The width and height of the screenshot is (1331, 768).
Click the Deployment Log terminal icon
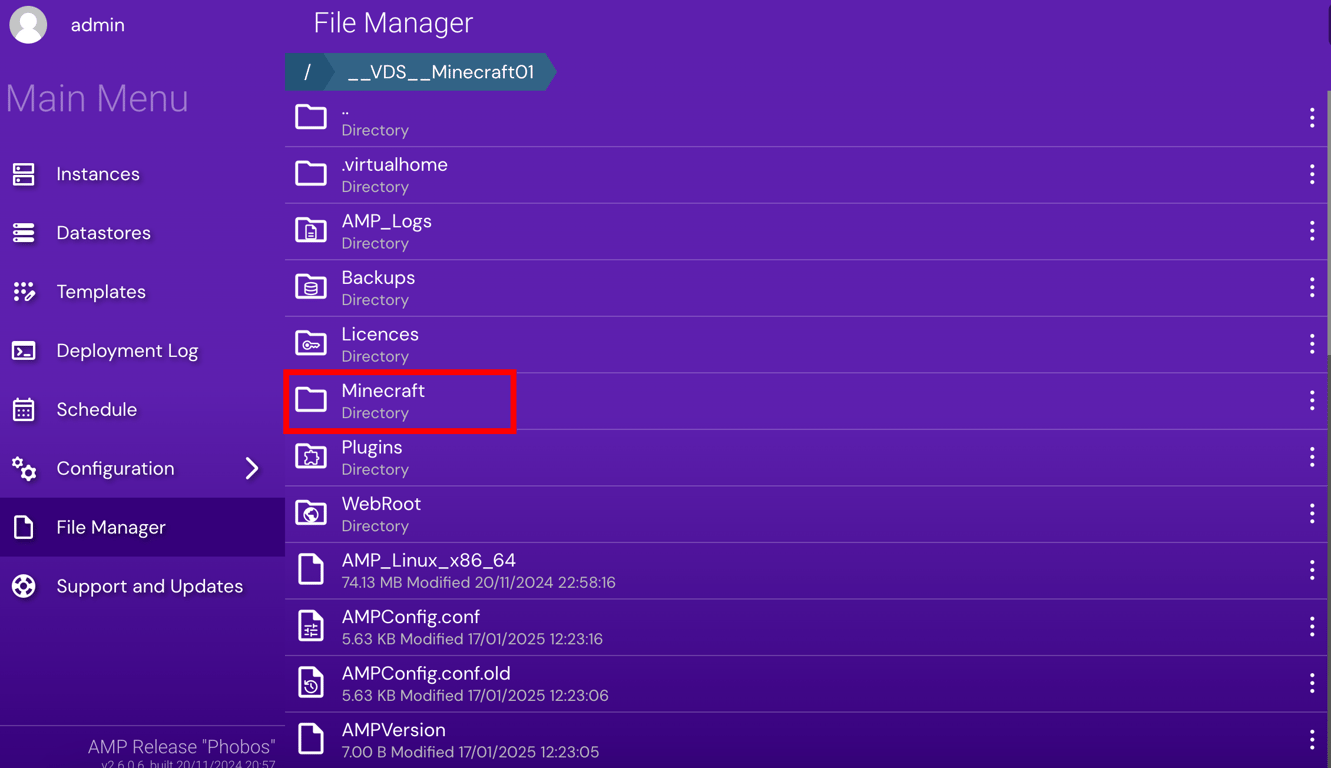[x=23, y=350]
